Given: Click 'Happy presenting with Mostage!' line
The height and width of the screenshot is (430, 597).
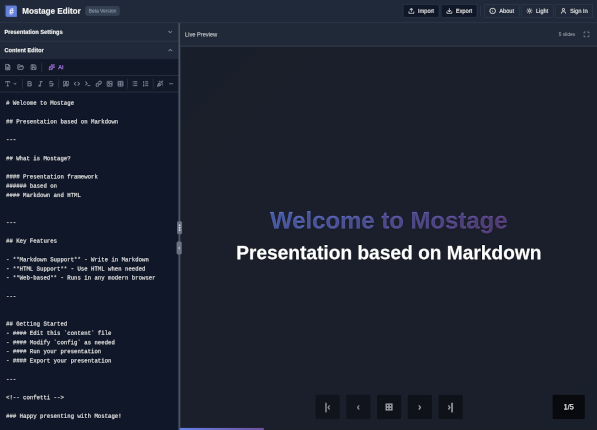Looking at the screenshot, I should [x=63, y=416].
